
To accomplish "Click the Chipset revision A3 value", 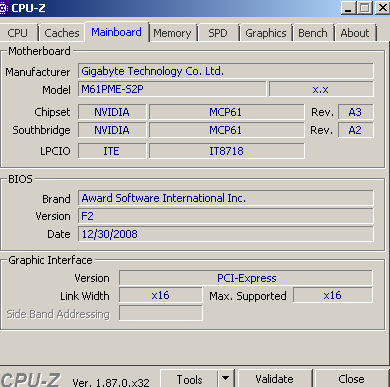I will pos(356,112).
